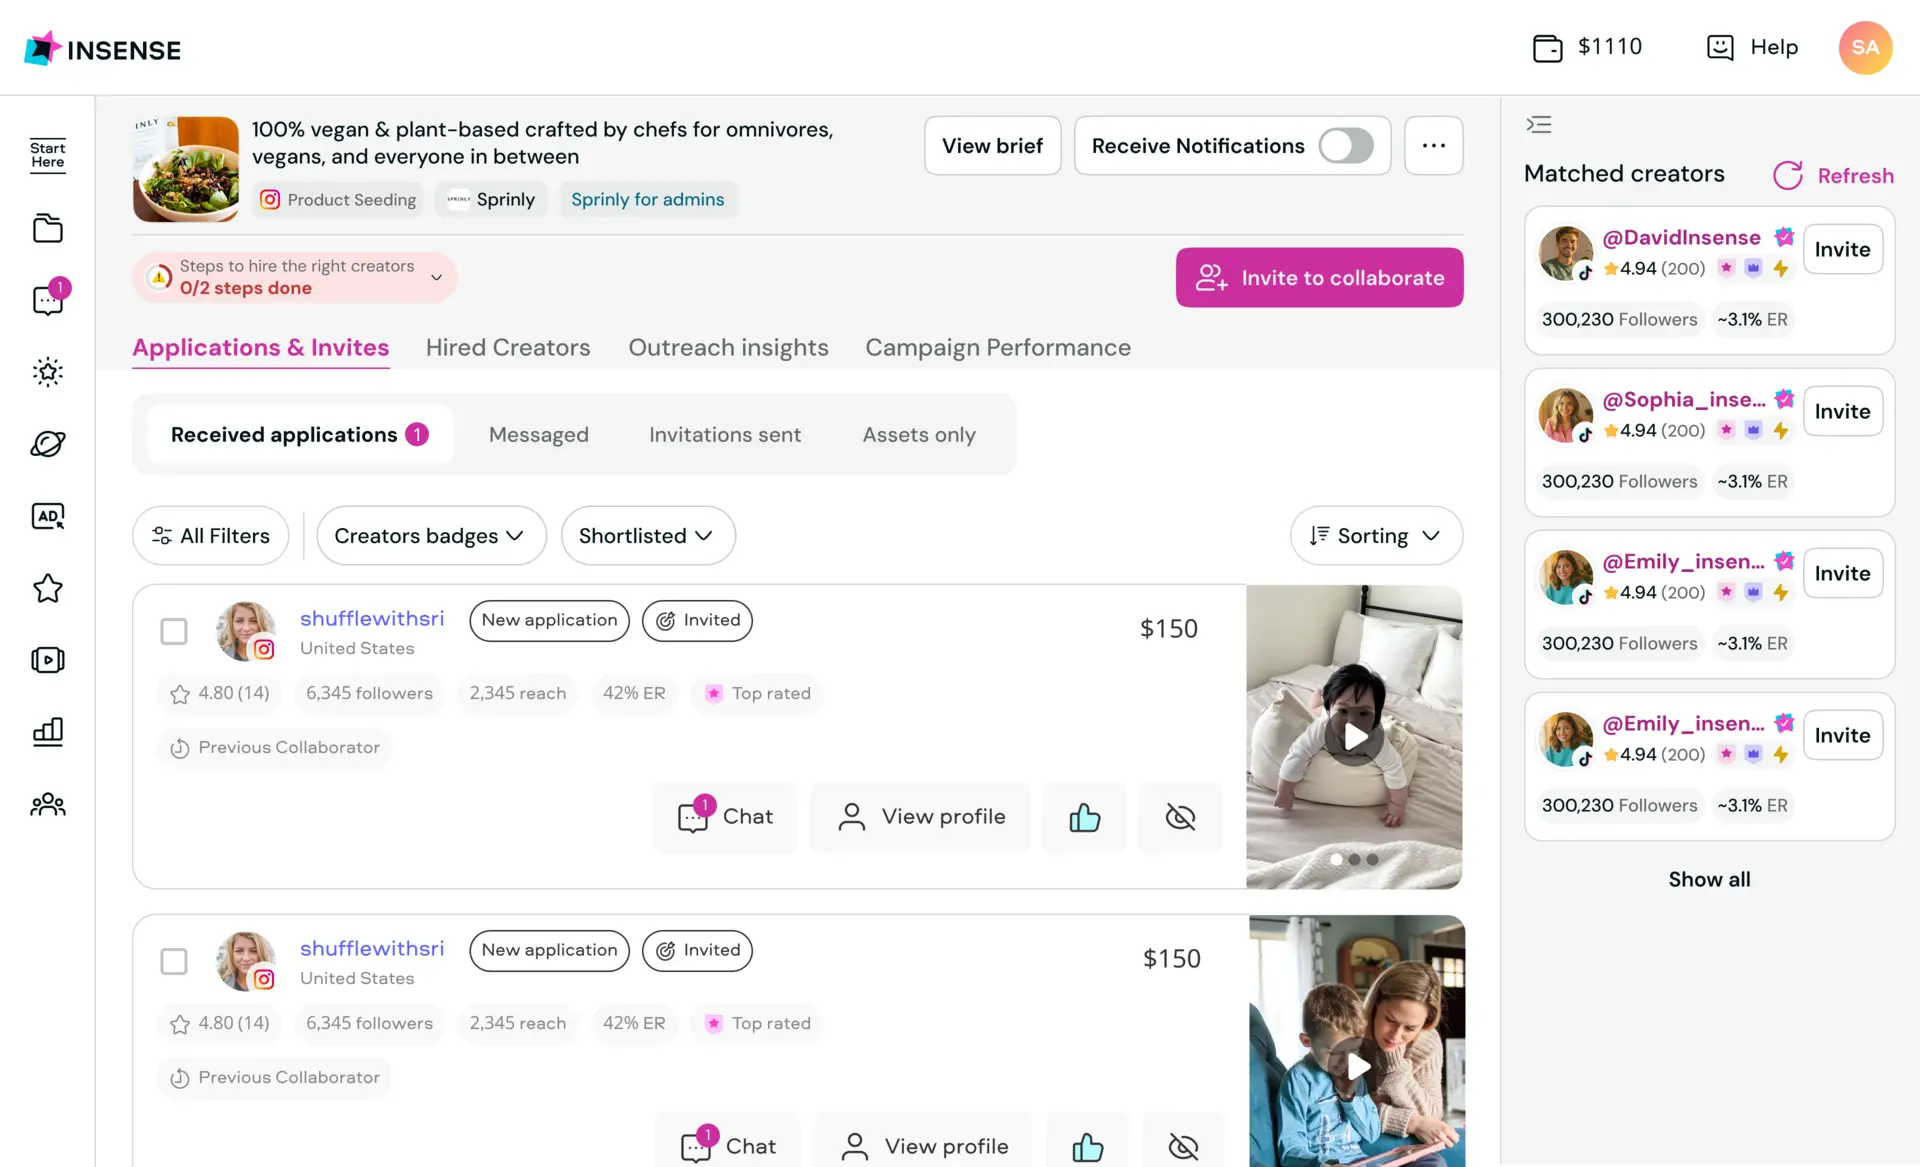Image resolution: width=1920 pixels, height=1167 pixels.
Task: Collapse the Matched creators panel
Action: [x=1539, y=124]
